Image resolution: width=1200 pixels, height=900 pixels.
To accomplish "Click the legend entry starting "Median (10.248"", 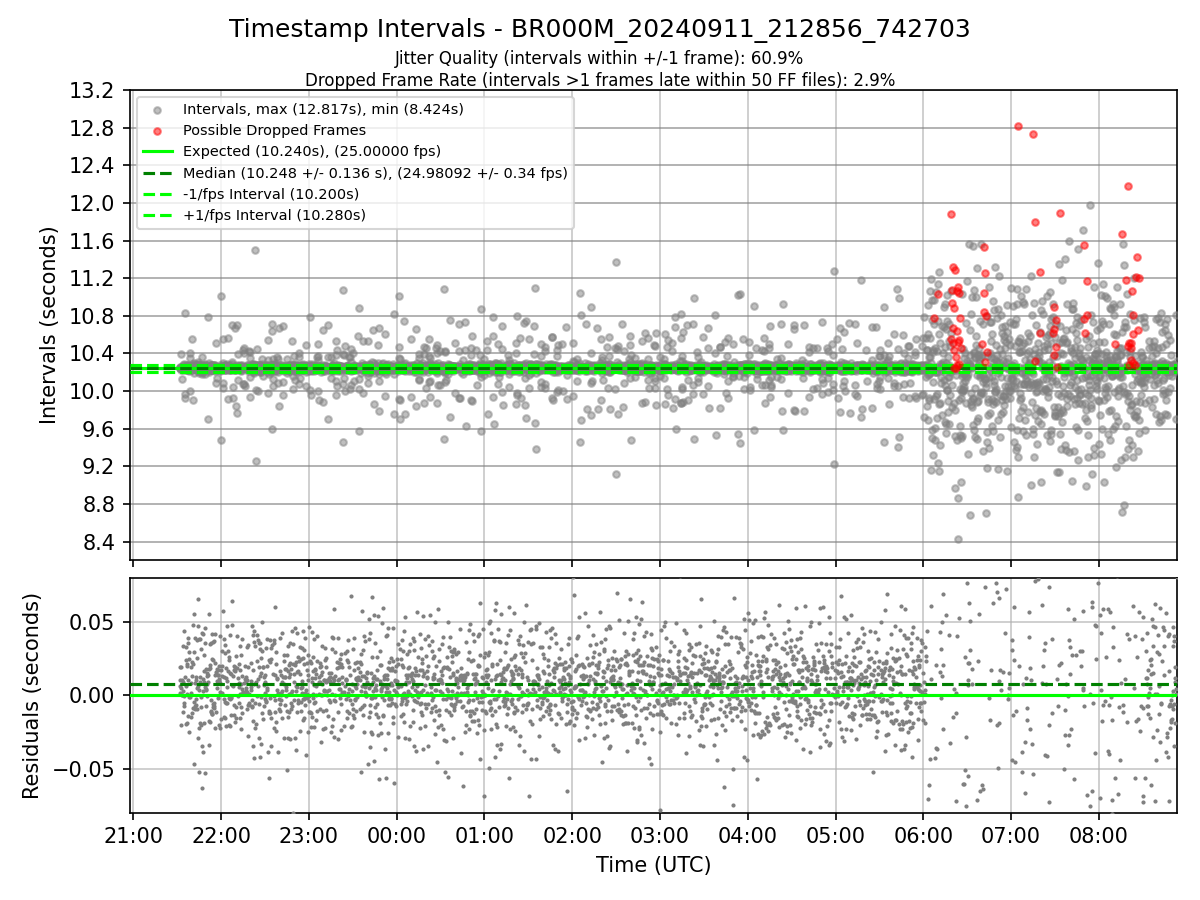I will point(375,173).
